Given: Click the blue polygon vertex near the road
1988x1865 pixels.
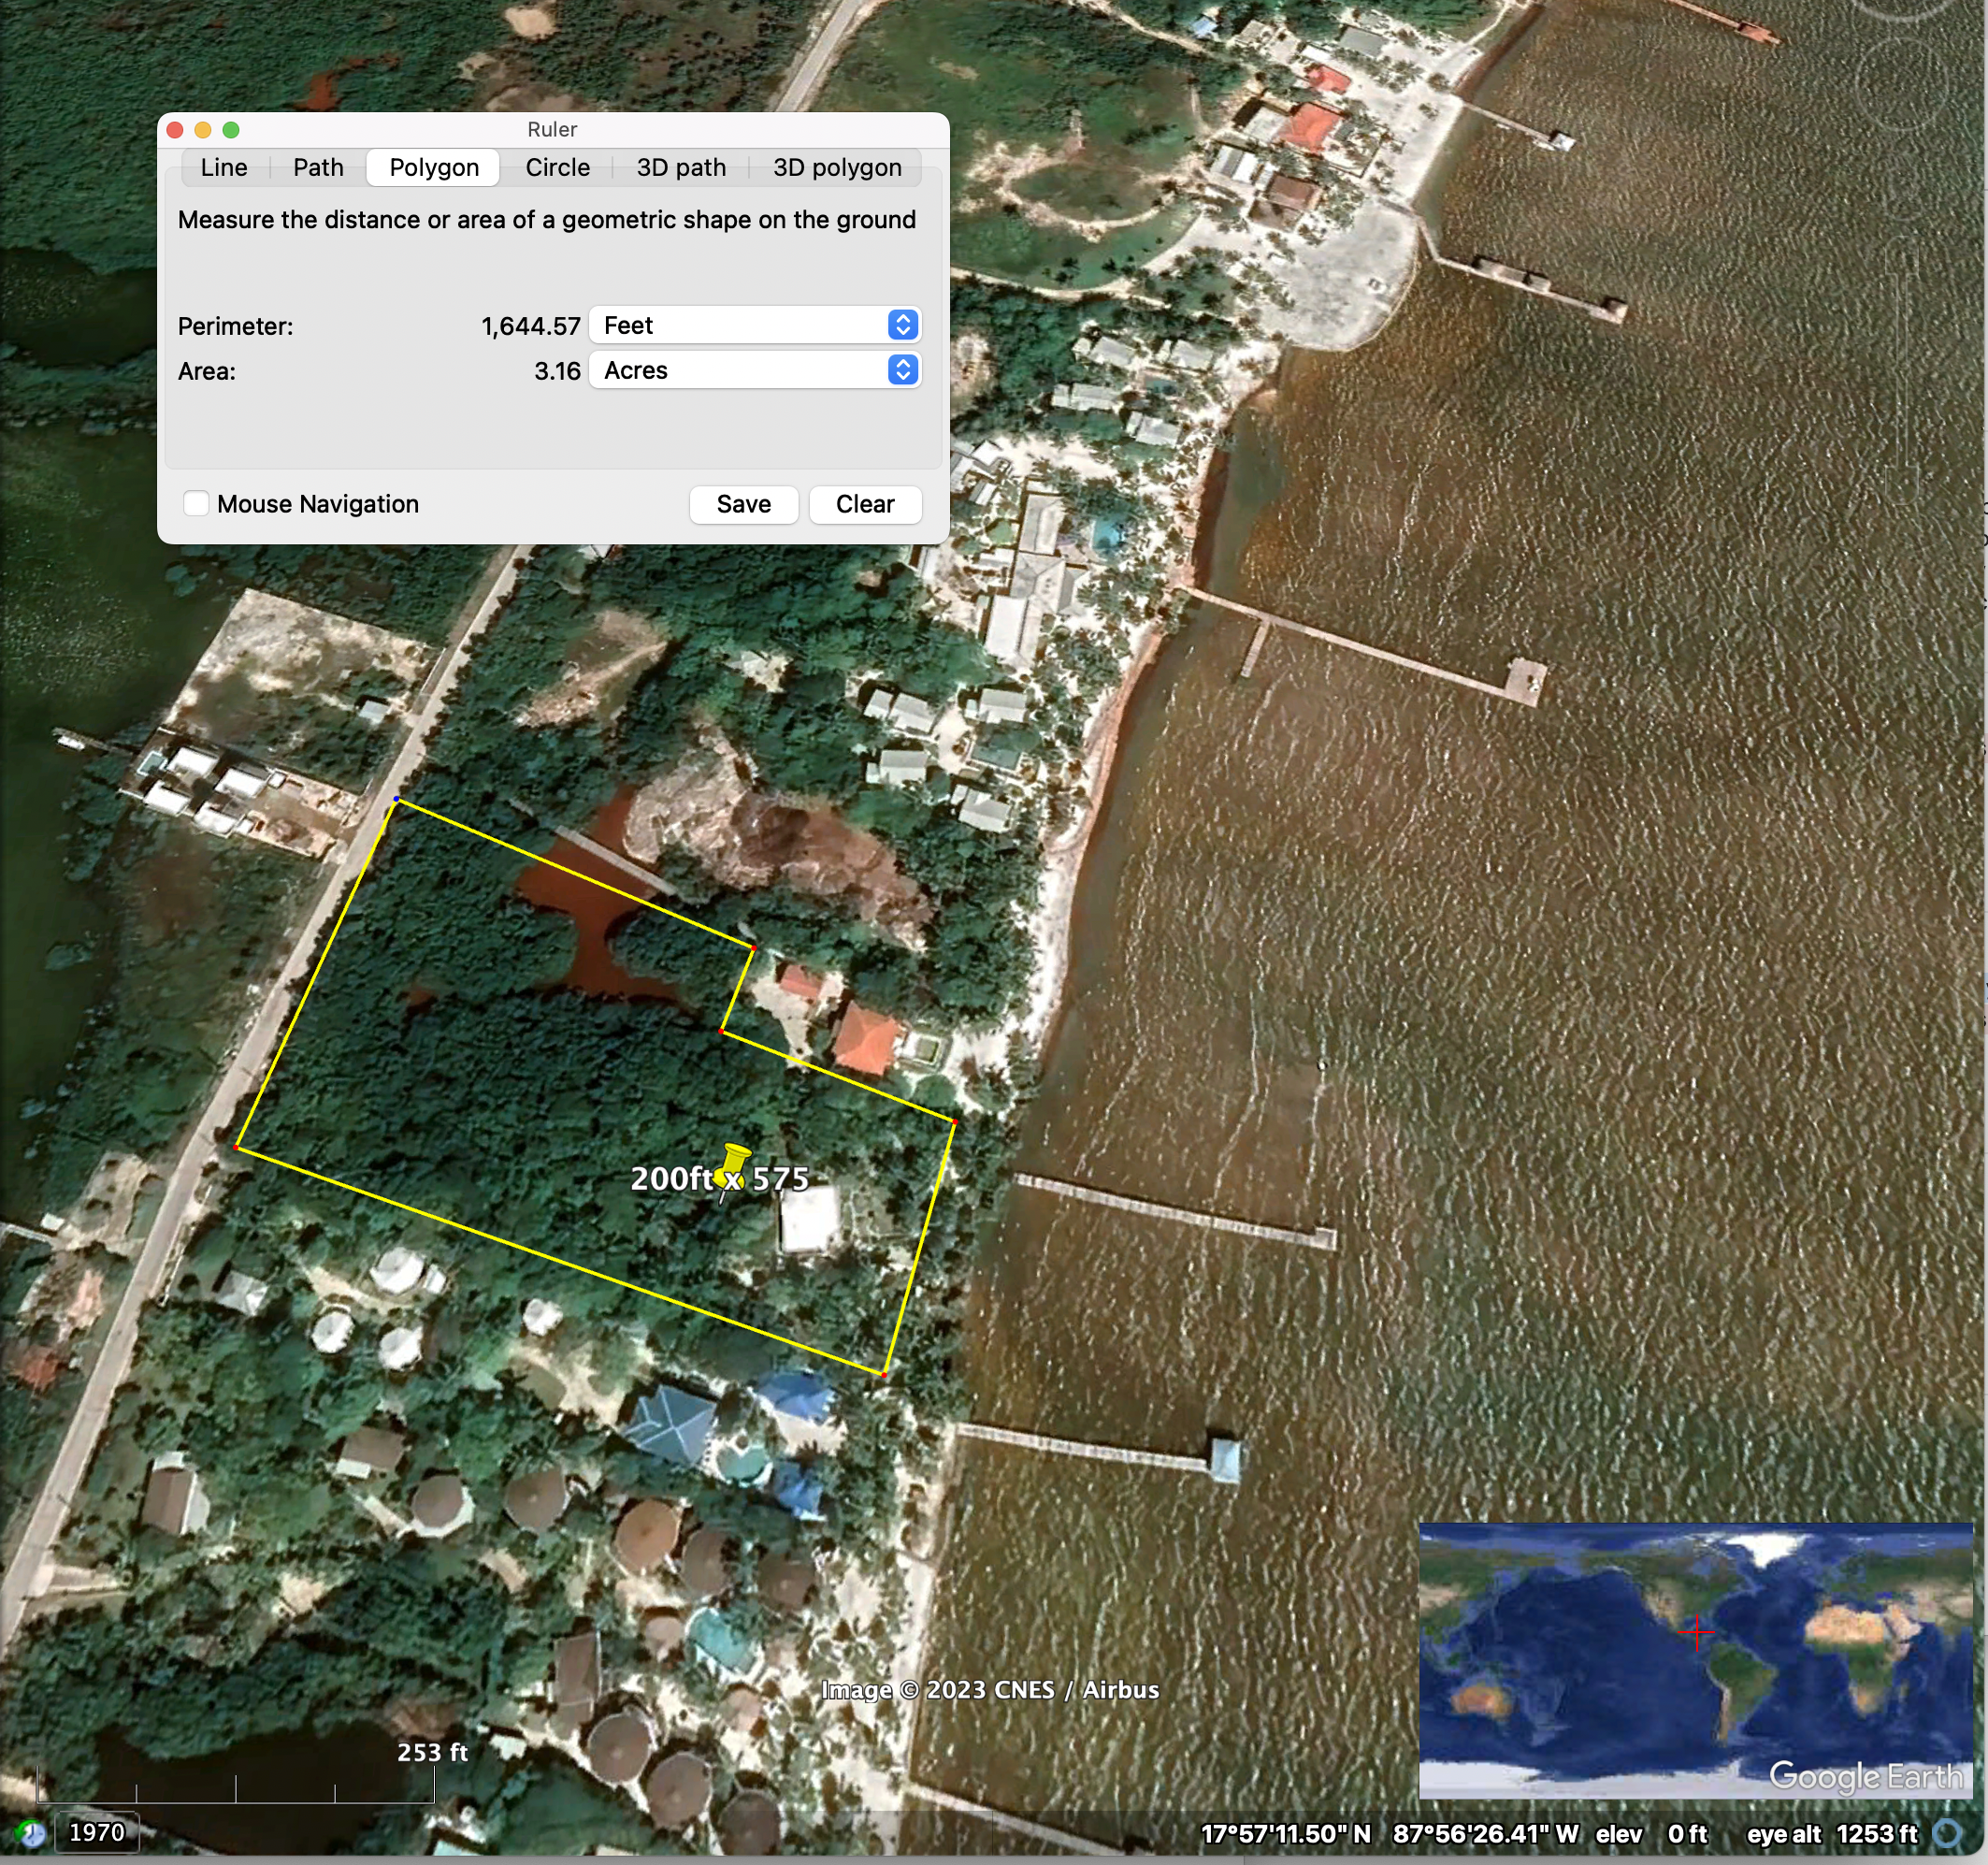Looking at the screenshot, I should tap(397, 799).
